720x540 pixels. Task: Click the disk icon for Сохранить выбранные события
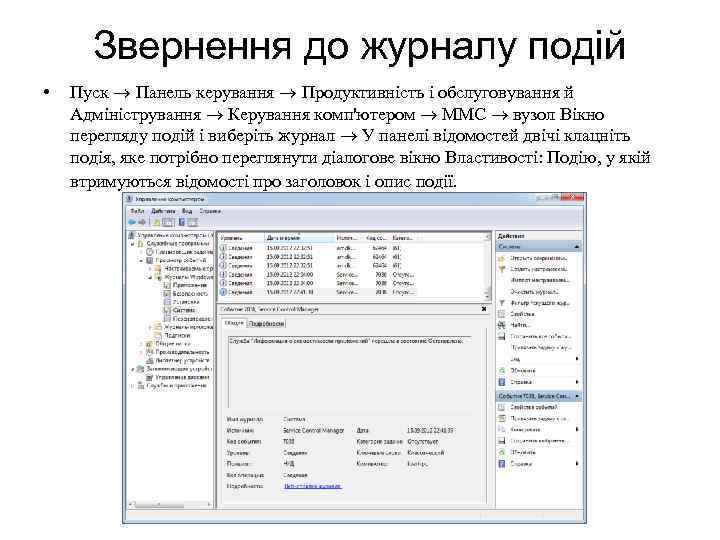point(502,441)
